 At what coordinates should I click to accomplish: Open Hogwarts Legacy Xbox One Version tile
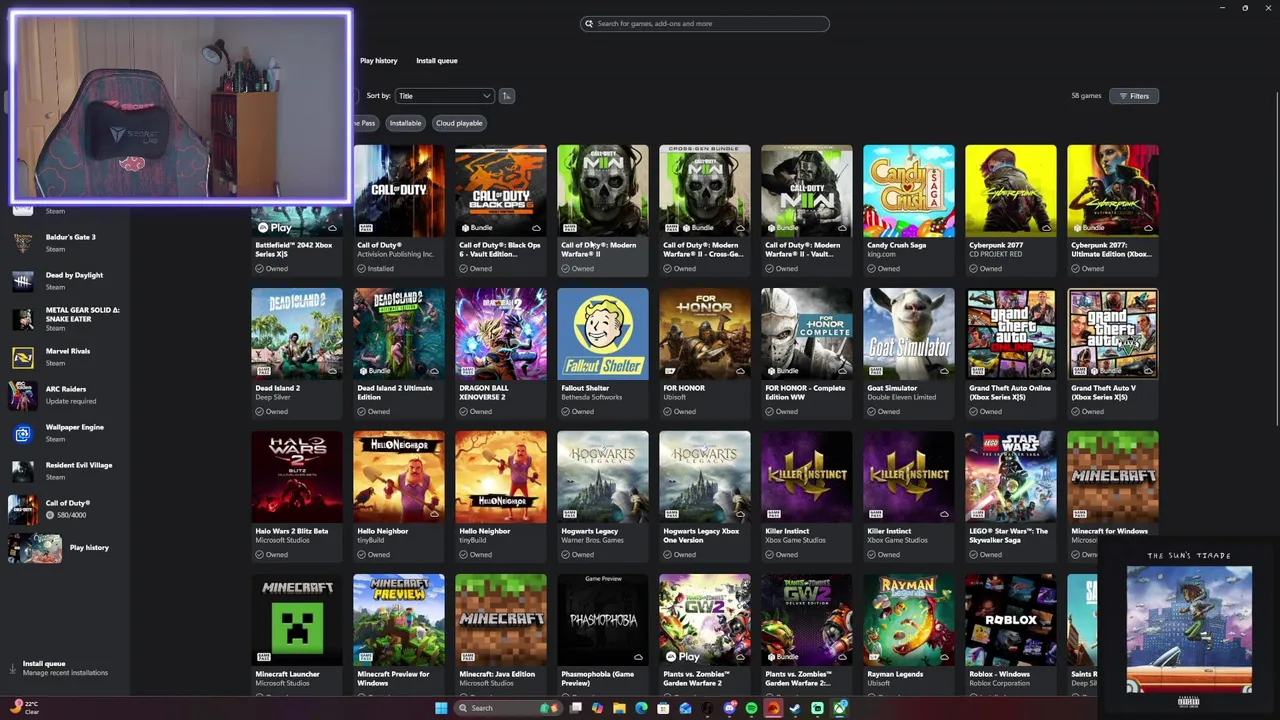tap(704, 496)
